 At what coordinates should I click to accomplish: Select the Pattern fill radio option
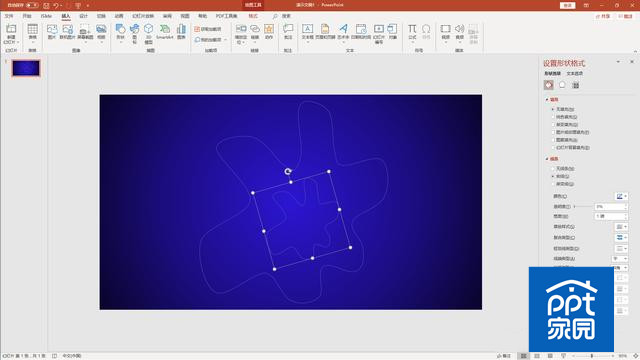point(564,140)
